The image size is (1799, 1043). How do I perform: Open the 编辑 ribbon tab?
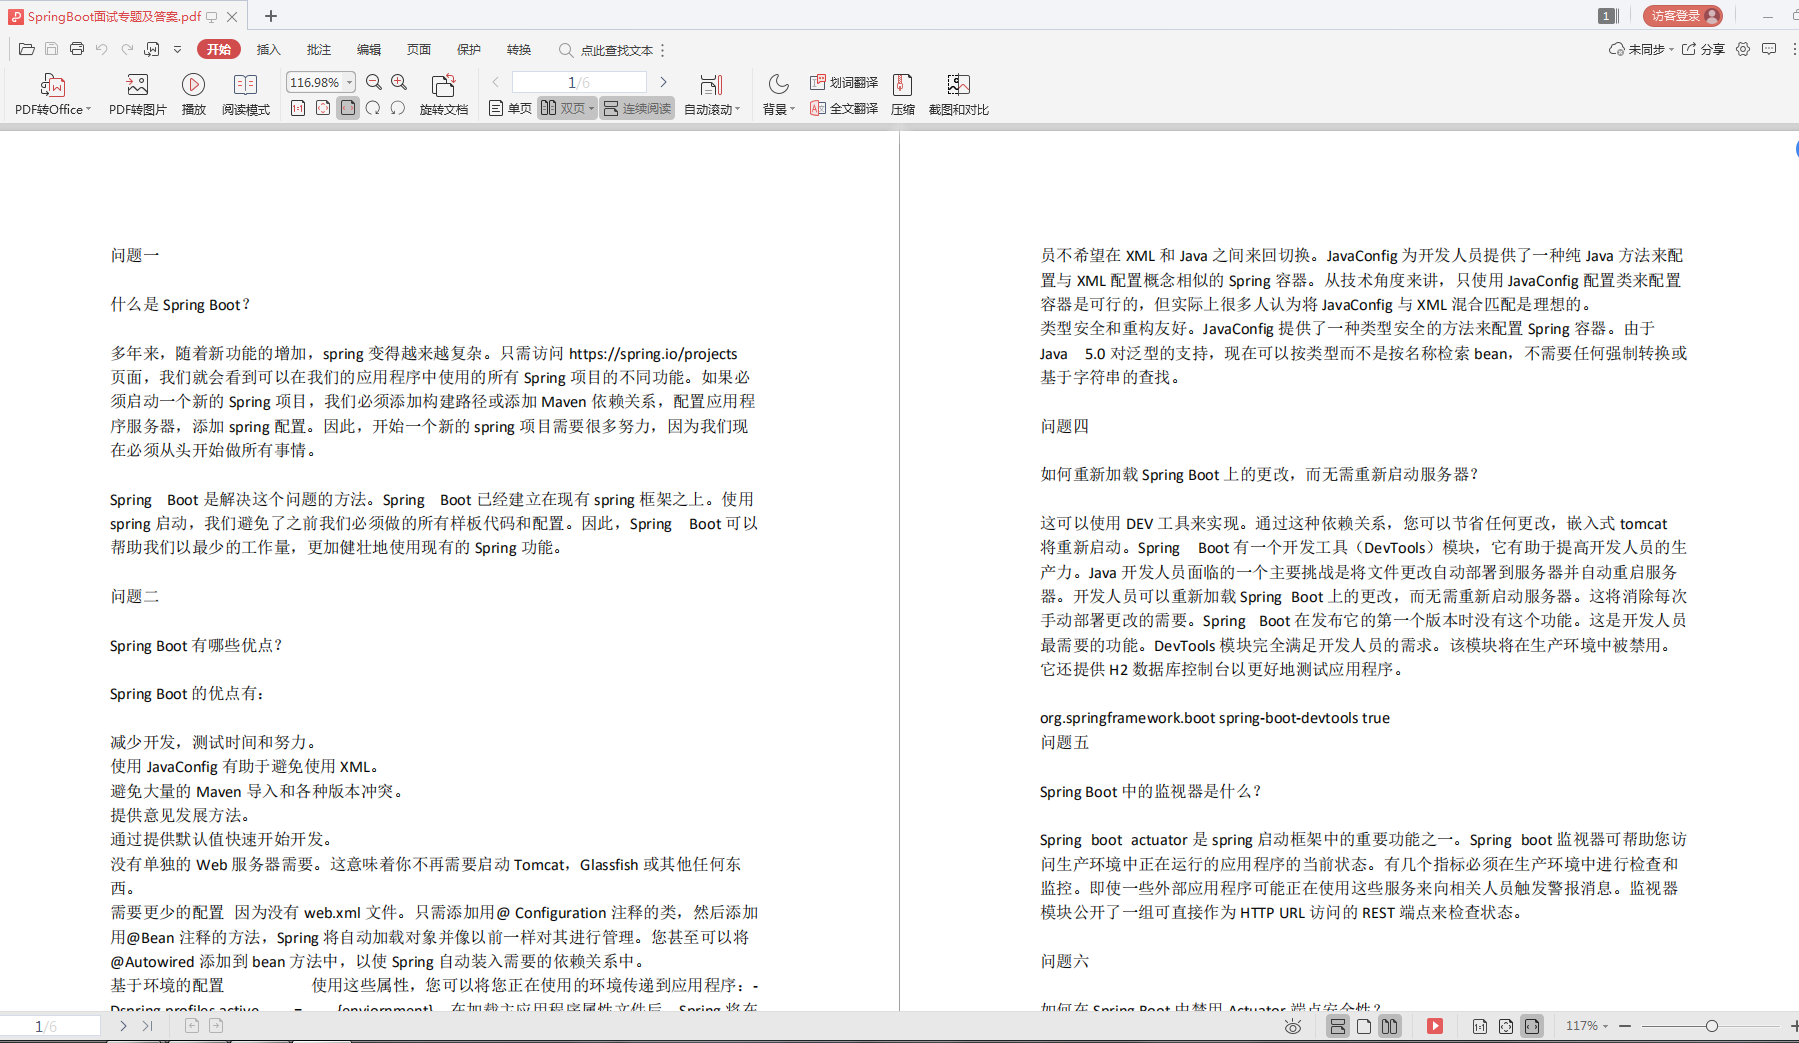pos(369,50)
